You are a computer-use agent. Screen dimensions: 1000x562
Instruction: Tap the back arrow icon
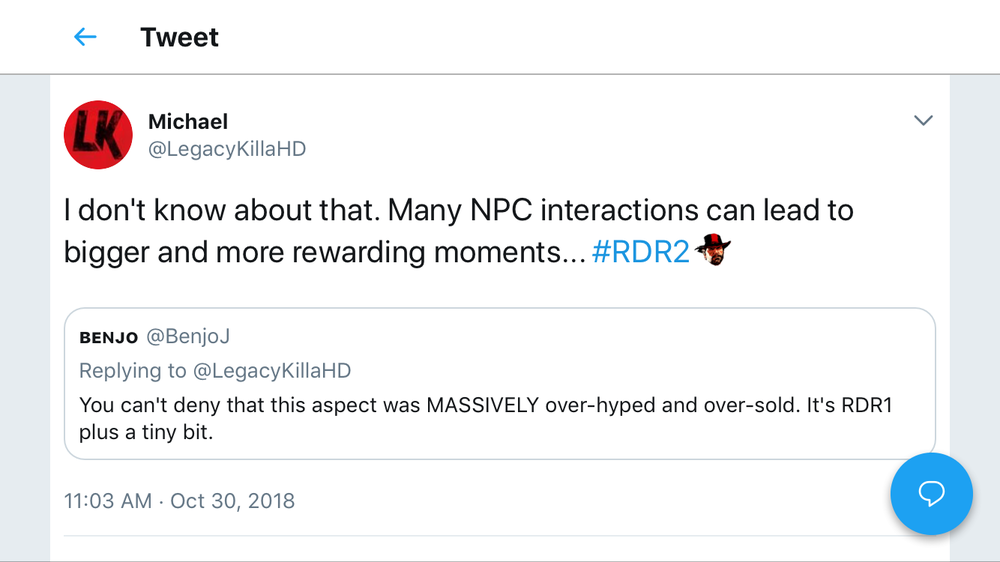pos(85,37)
